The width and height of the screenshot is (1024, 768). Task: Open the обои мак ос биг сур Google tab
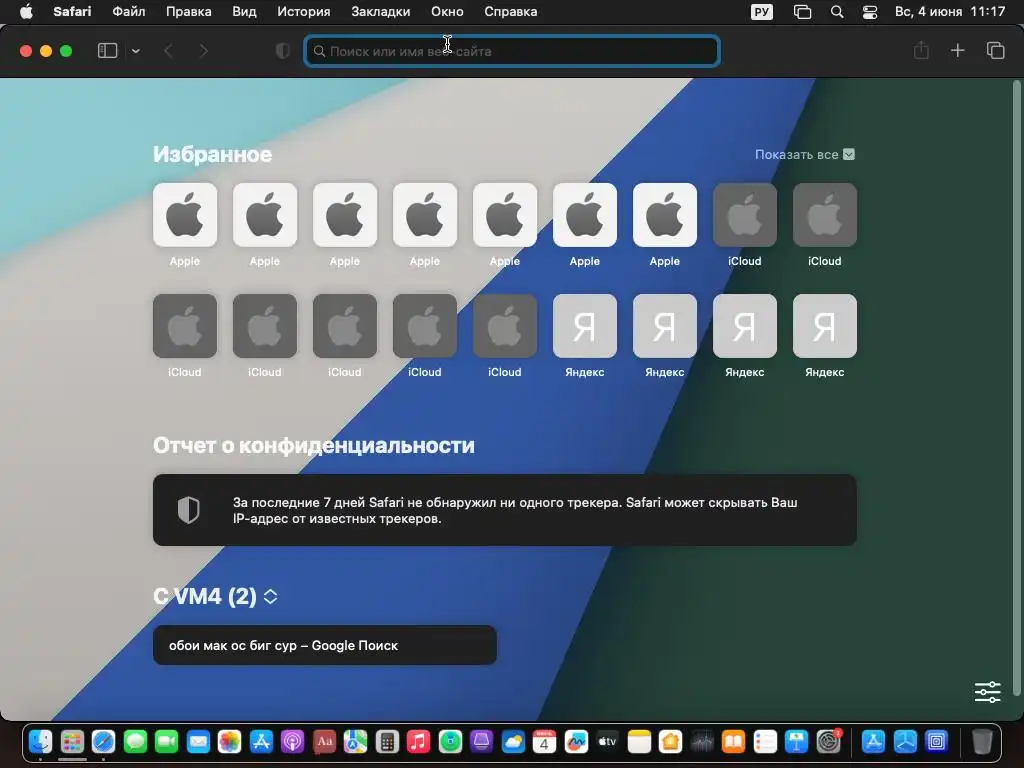[325, 645]
